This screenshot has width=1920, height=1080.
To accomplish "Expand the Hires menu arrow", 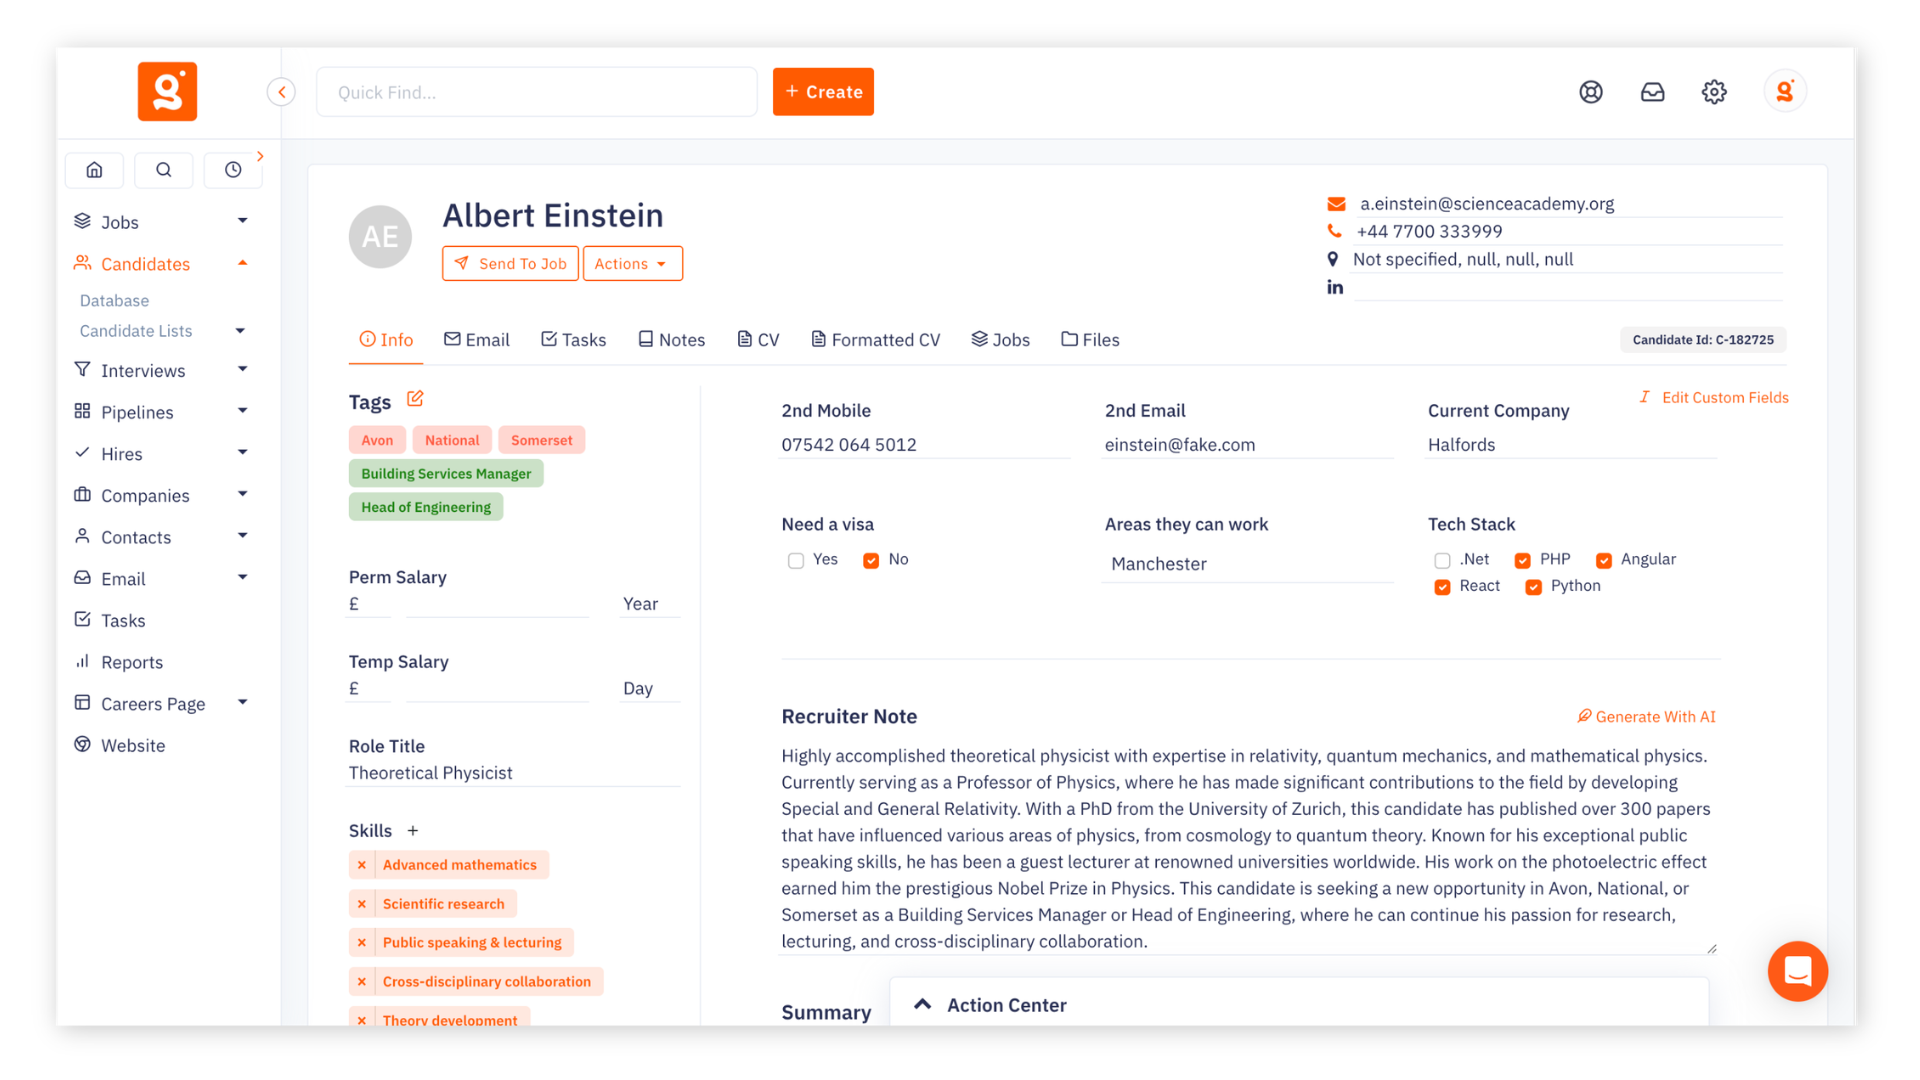I will (x=242, y=453).
